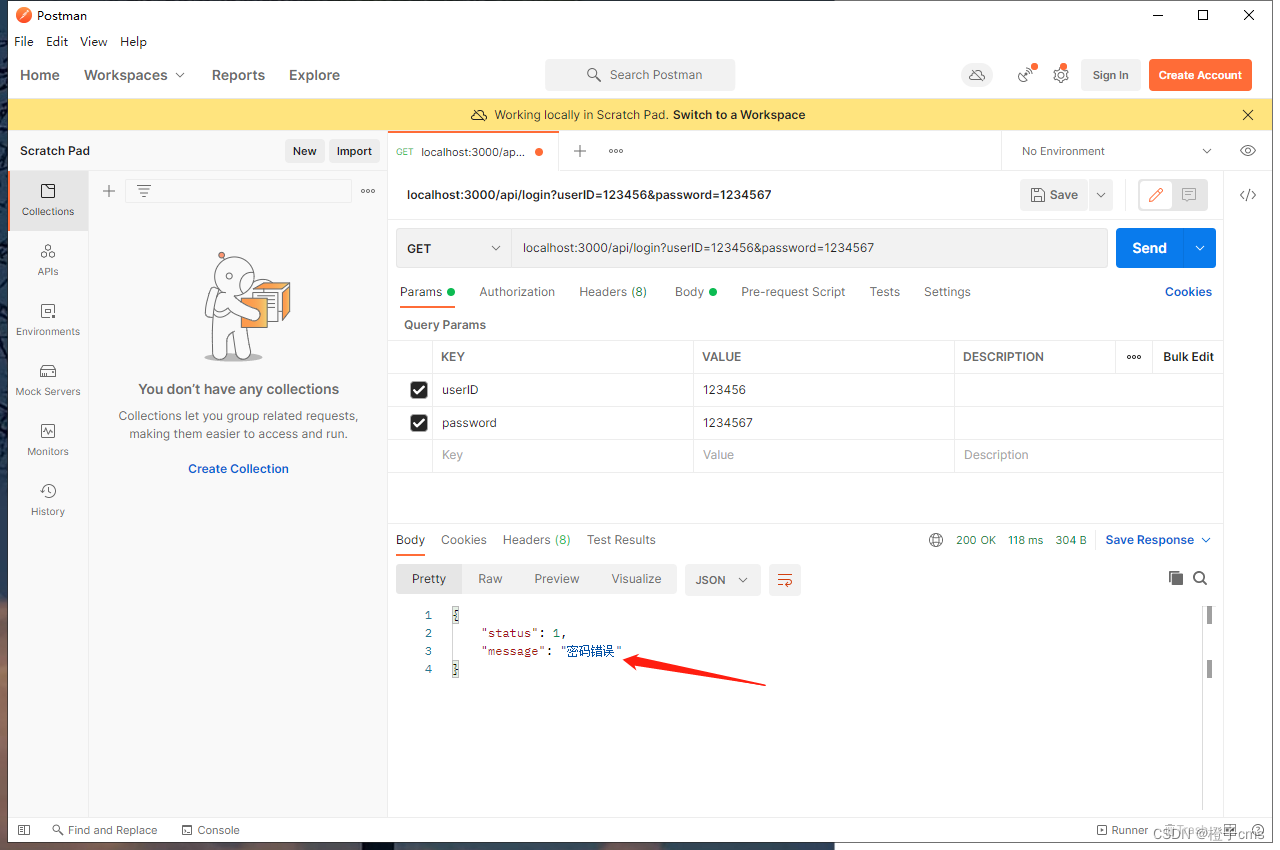Select the Raw response view
The width and height of the screenshot is (1280, 850).
(x=490, y=579)
